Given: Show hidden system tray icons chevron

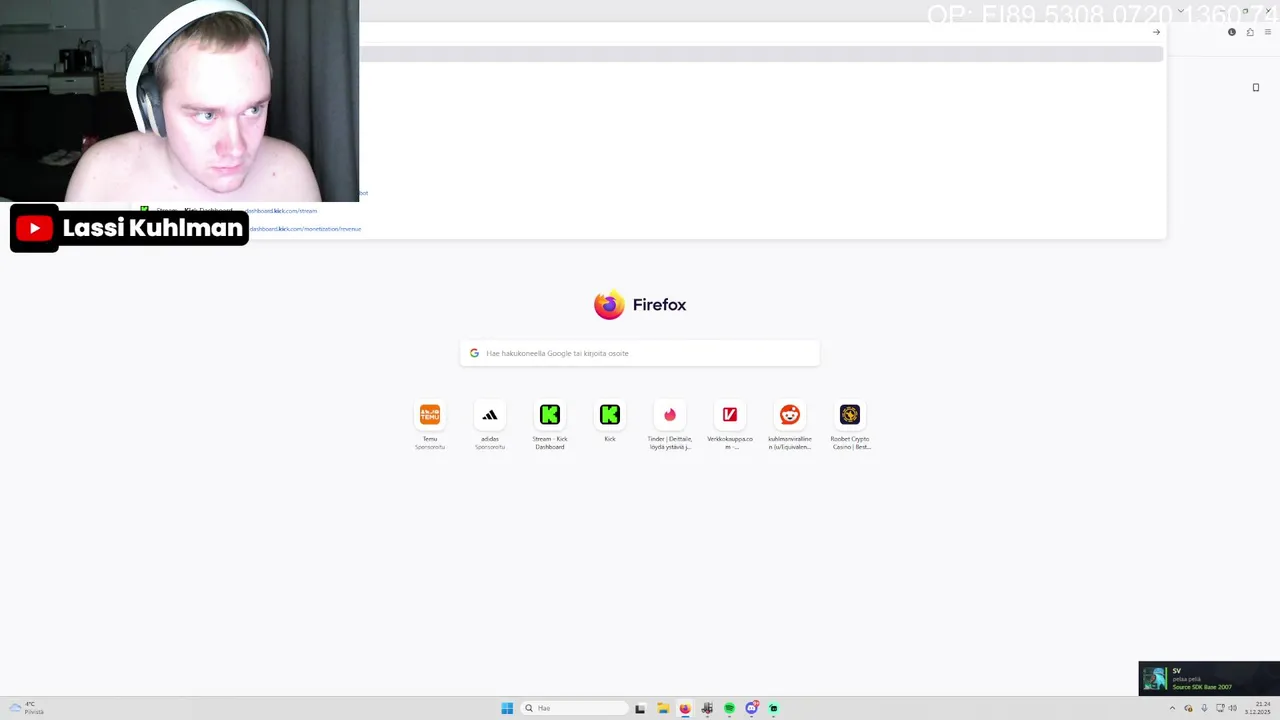Looking at the screenshot, I should click(1173, 708).
